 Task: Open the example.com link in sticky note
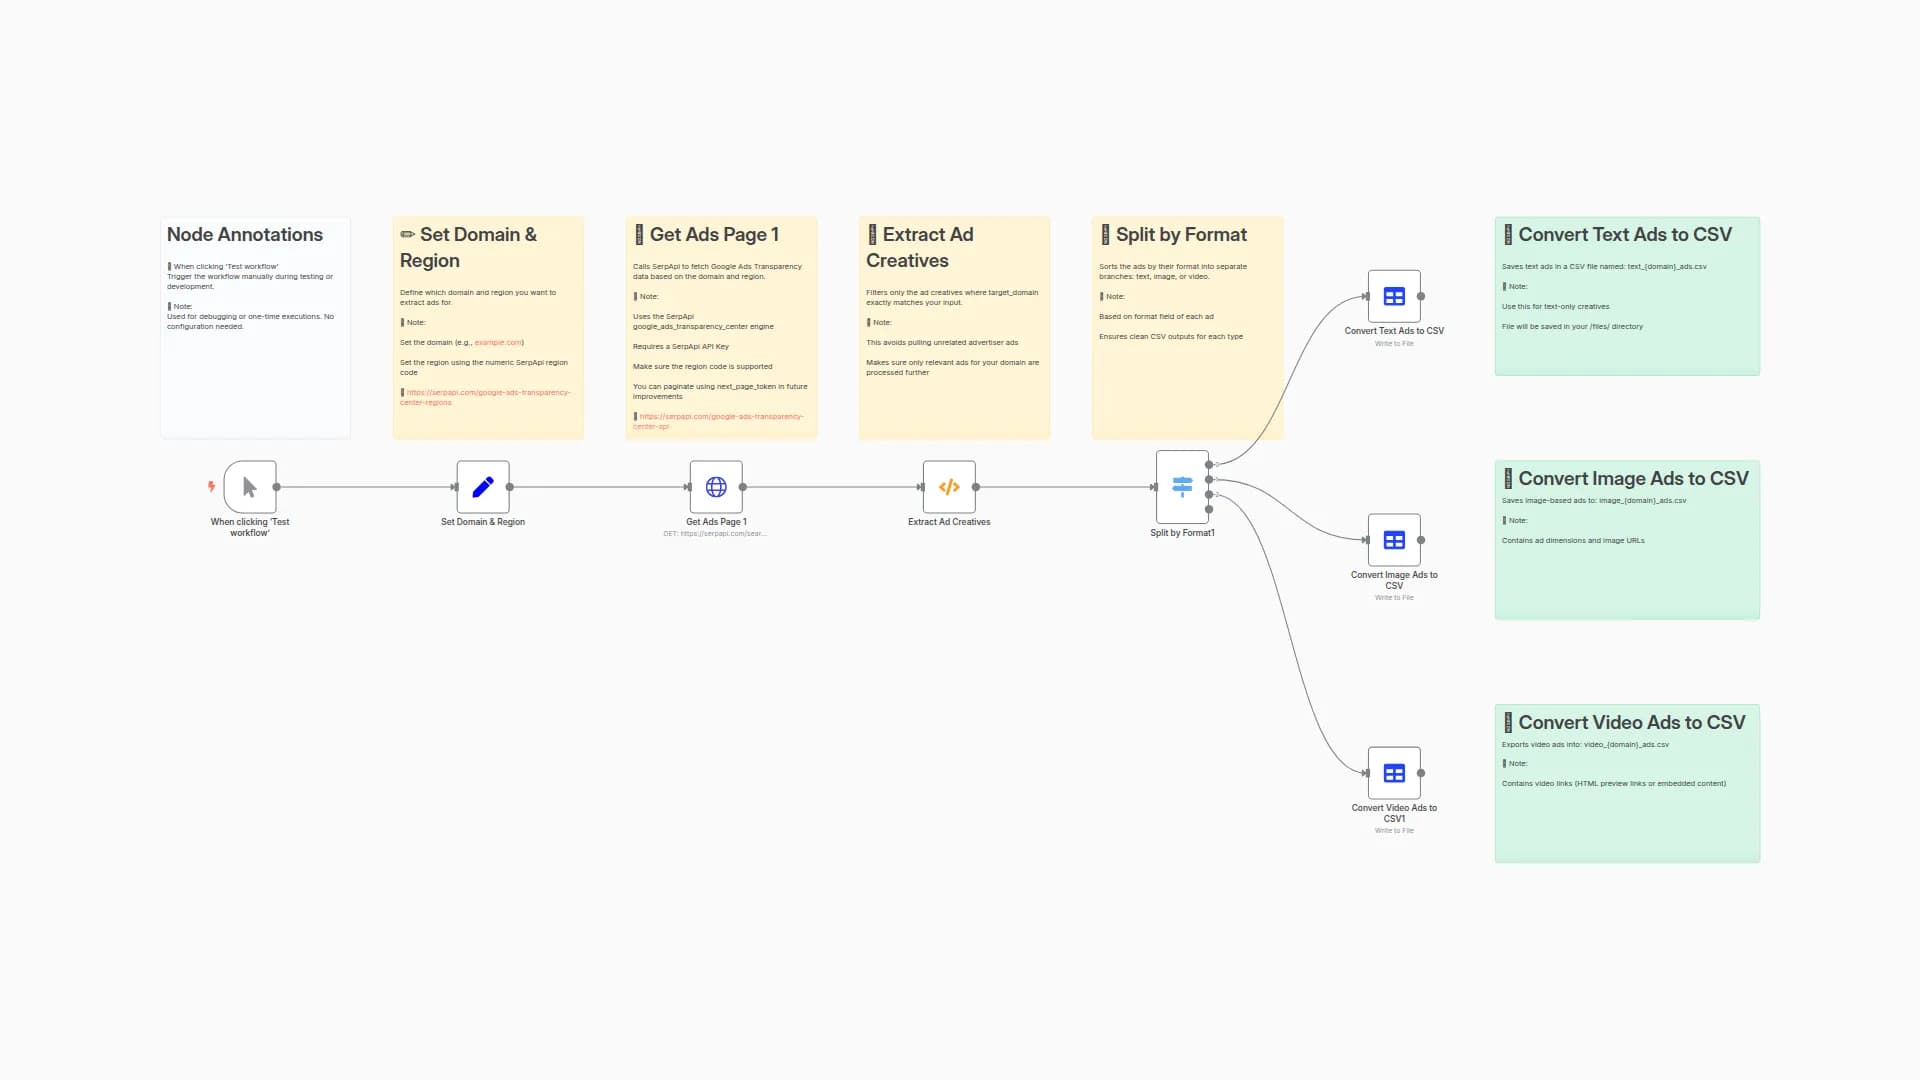(498, 343)
